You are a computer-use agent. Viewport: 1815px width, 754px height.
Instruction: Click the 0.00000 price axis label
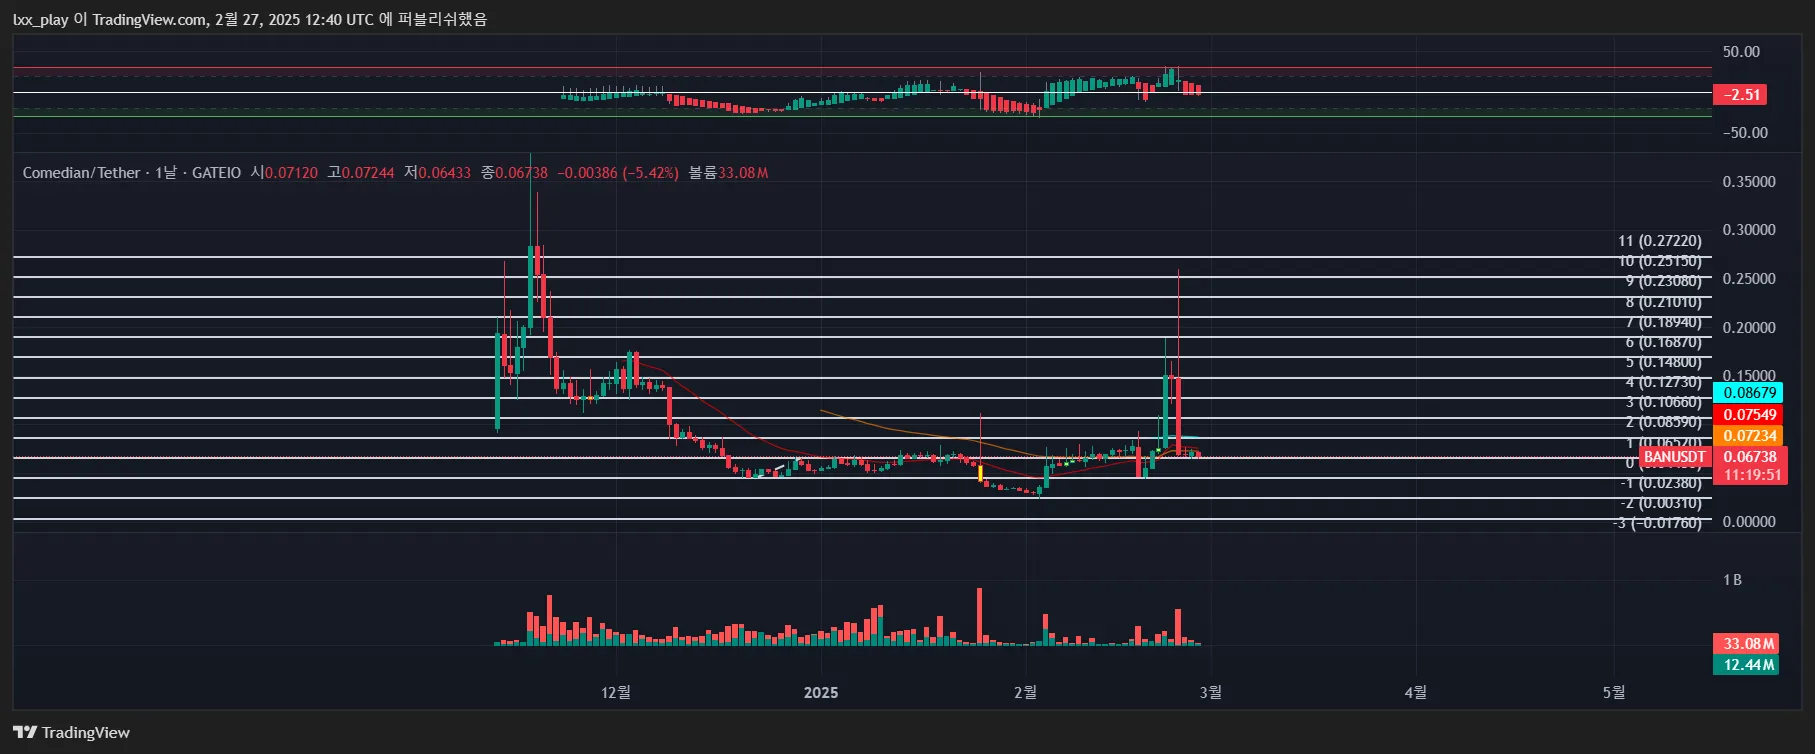click(1749, 522)
